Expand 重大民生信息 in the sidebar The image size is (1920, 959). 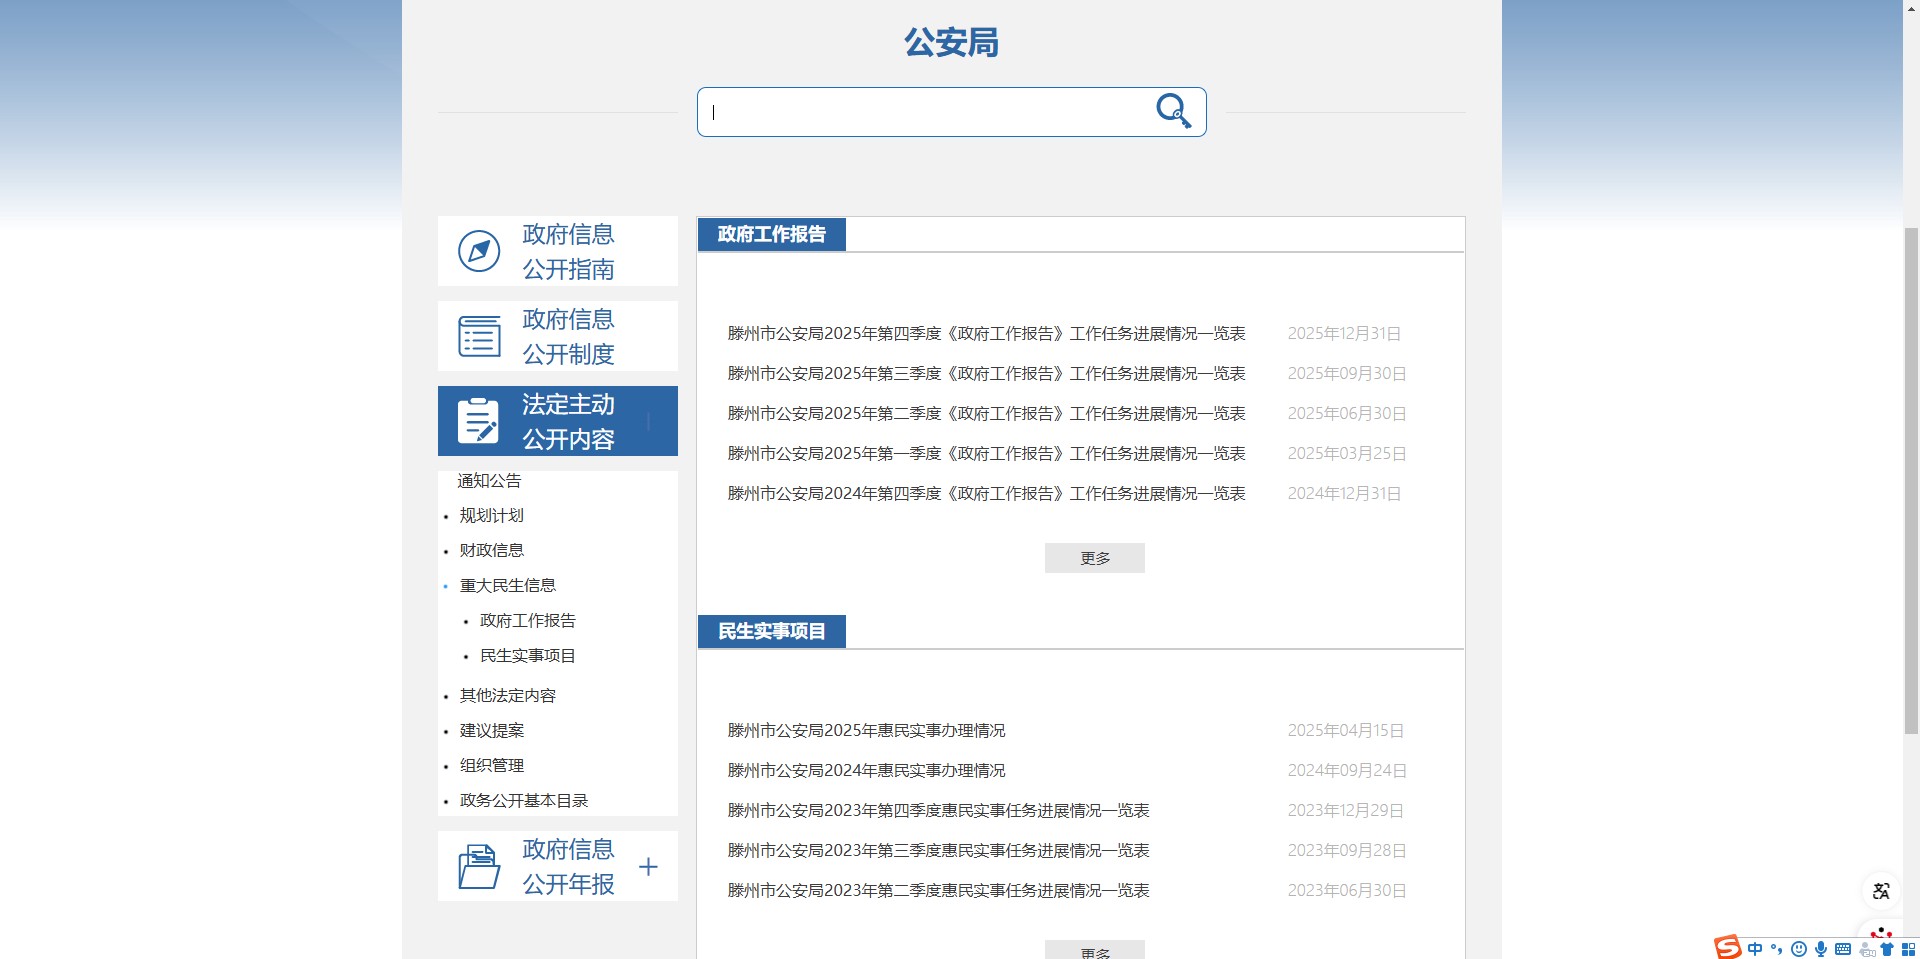508,585
